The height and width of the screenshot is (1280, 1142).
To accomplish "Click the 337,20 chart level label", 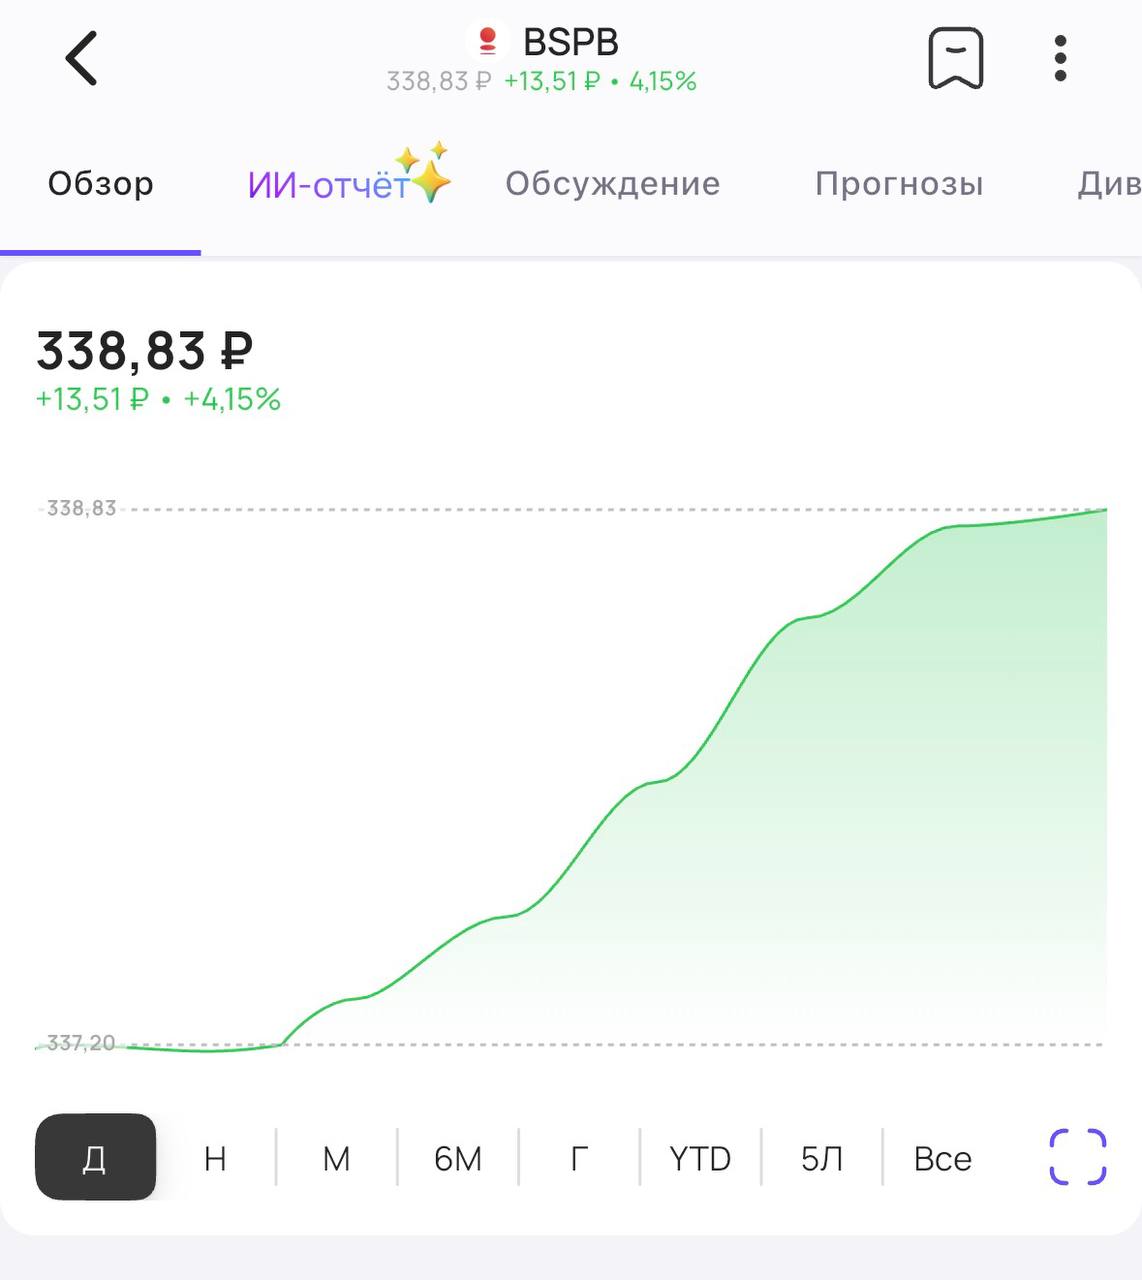I will [81, 1043].
